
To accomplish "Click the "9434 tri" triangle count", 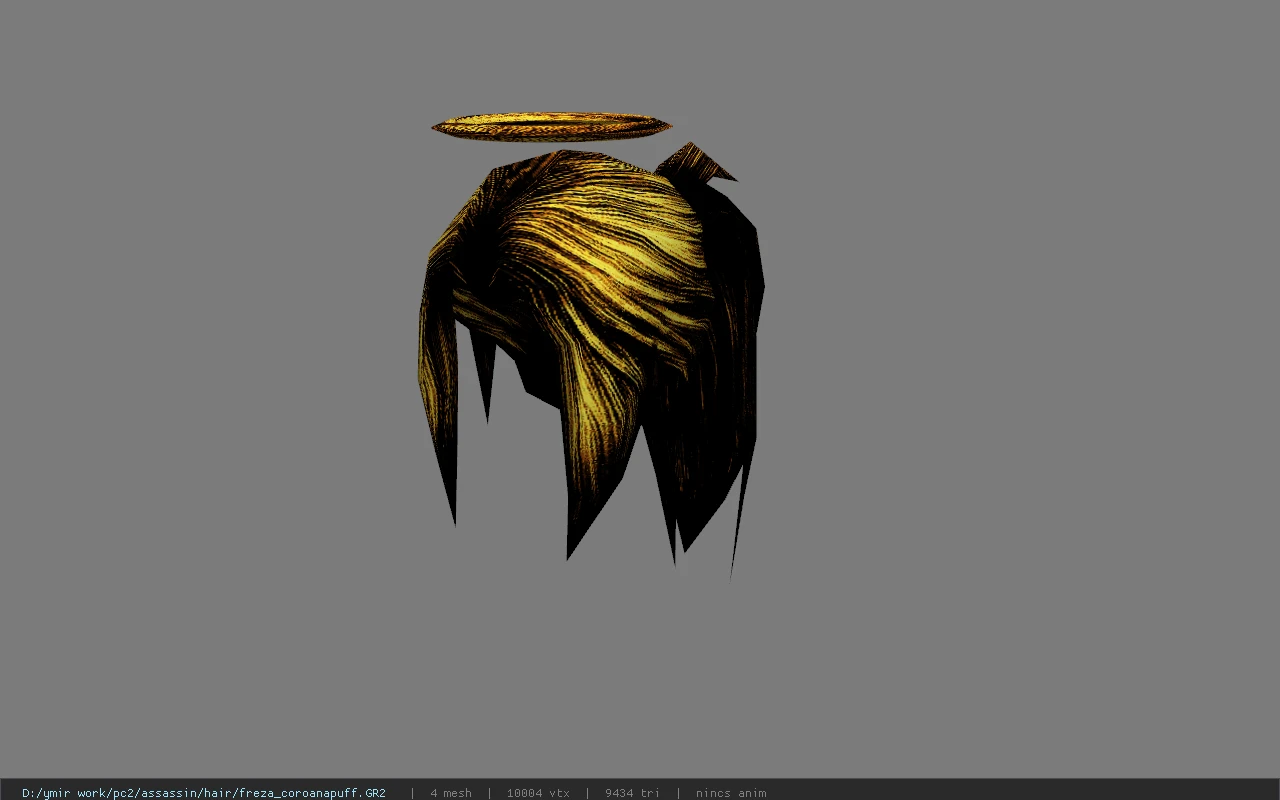I will coord(632,793).
